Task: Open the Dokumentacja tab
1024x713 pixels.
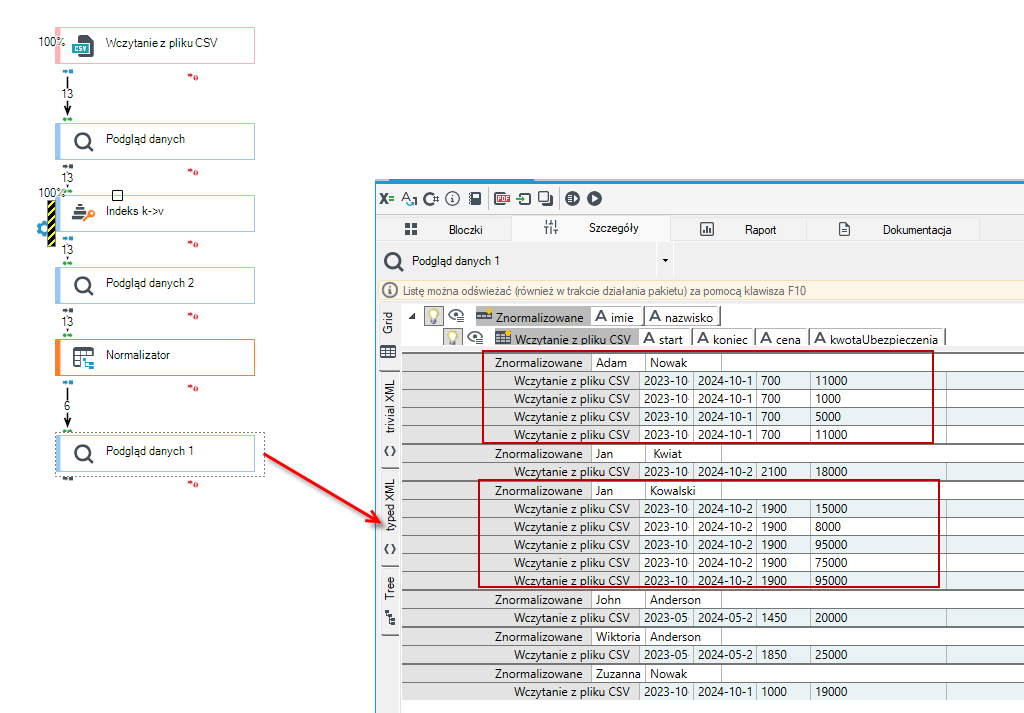Action: pos(893,229)
